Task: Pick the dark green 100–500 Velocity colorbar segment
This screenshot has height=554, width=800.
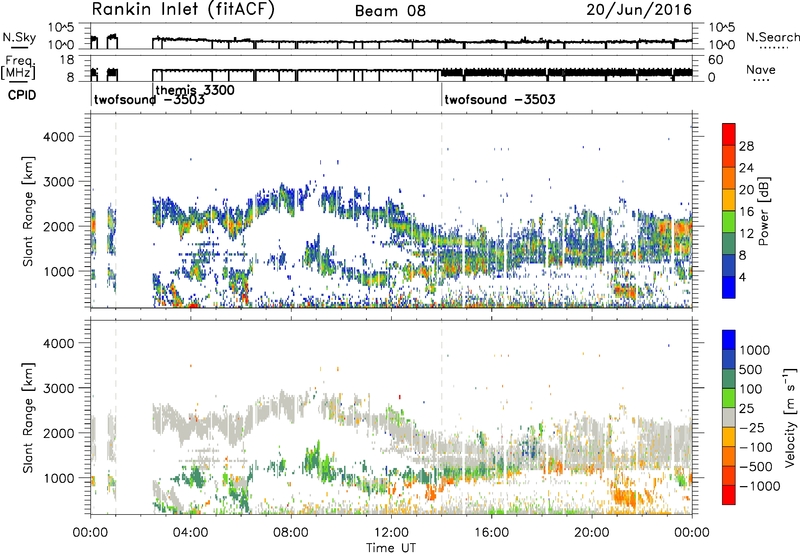Action: [x=729, y=379]
